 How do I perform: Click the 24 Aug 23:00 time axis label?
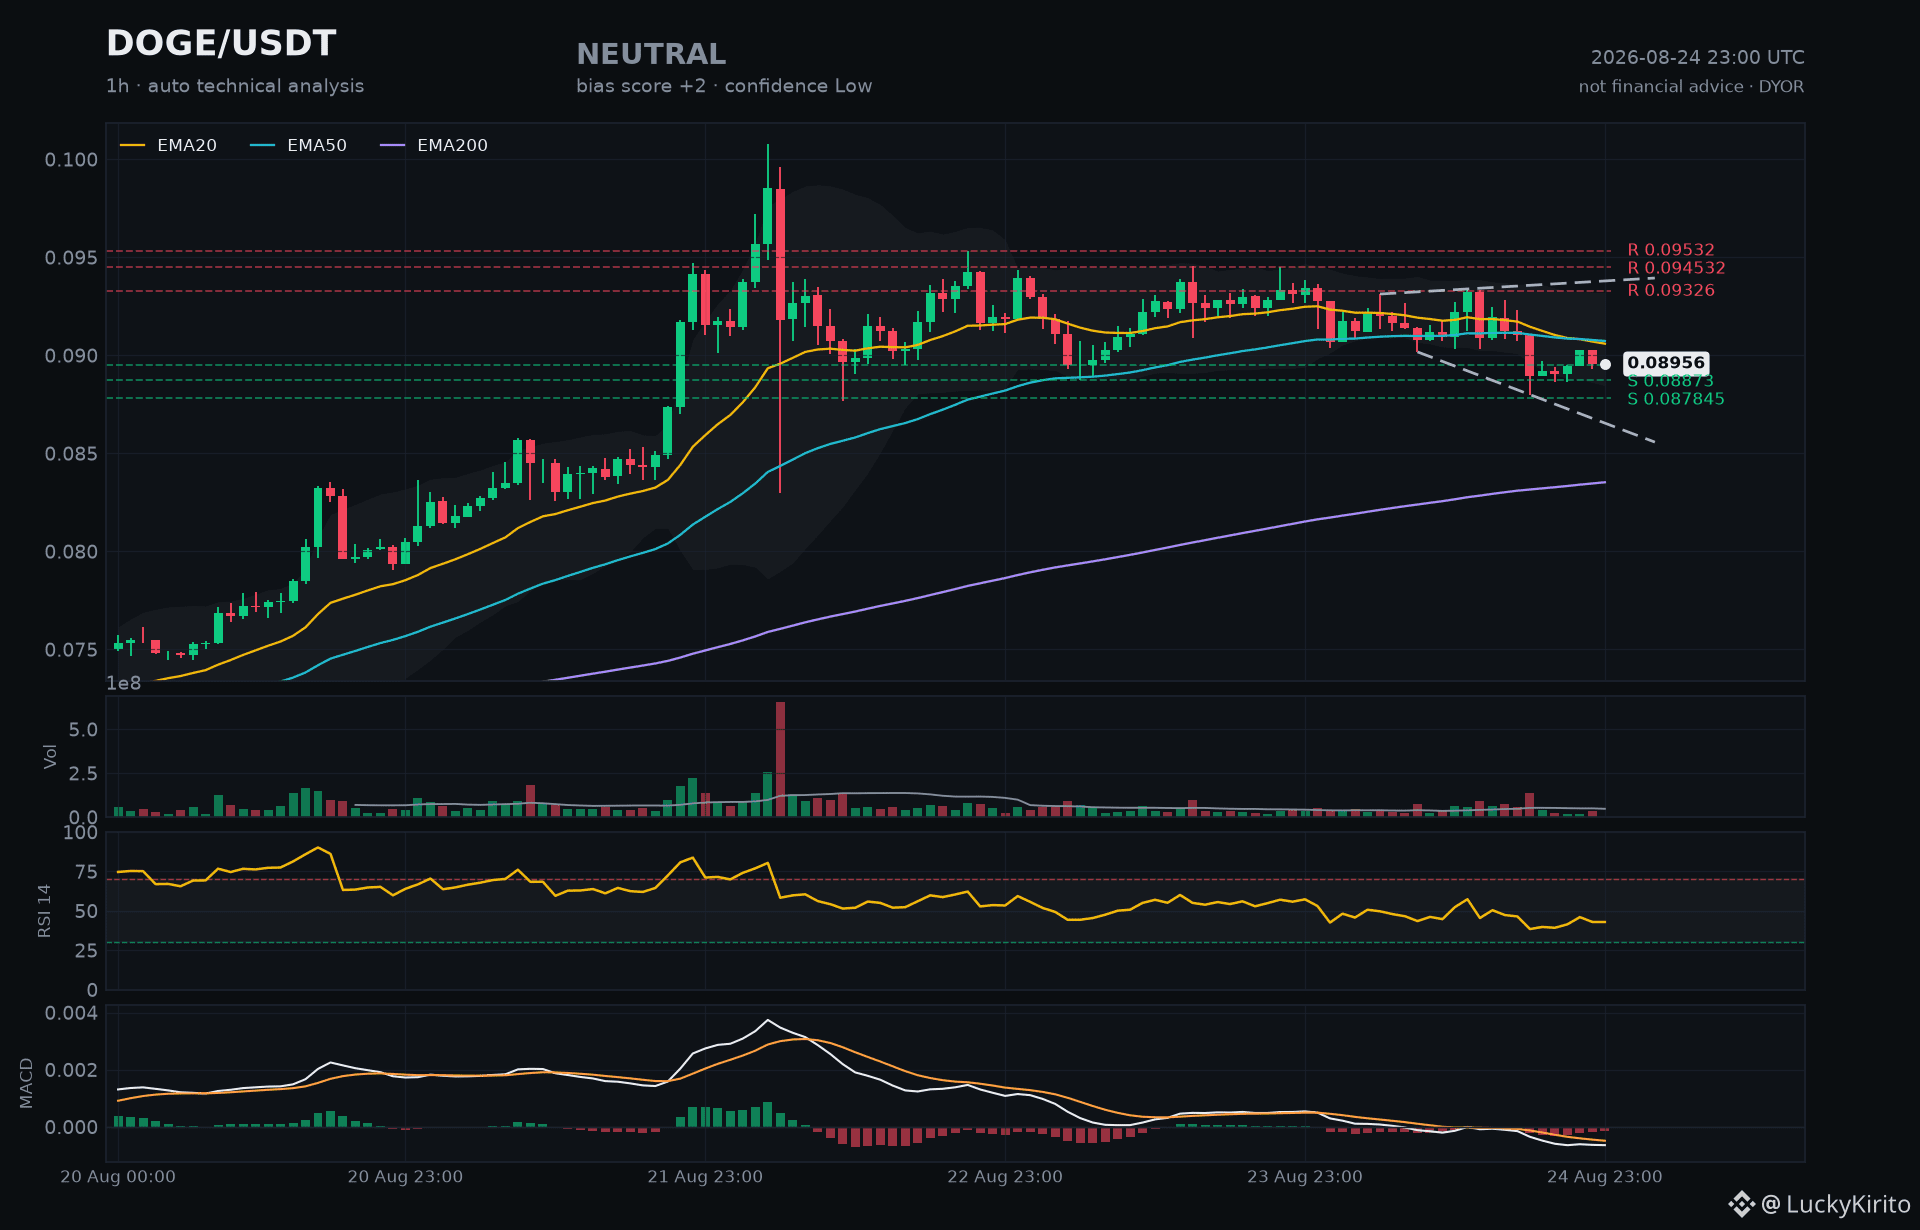pos(1605,1177)
